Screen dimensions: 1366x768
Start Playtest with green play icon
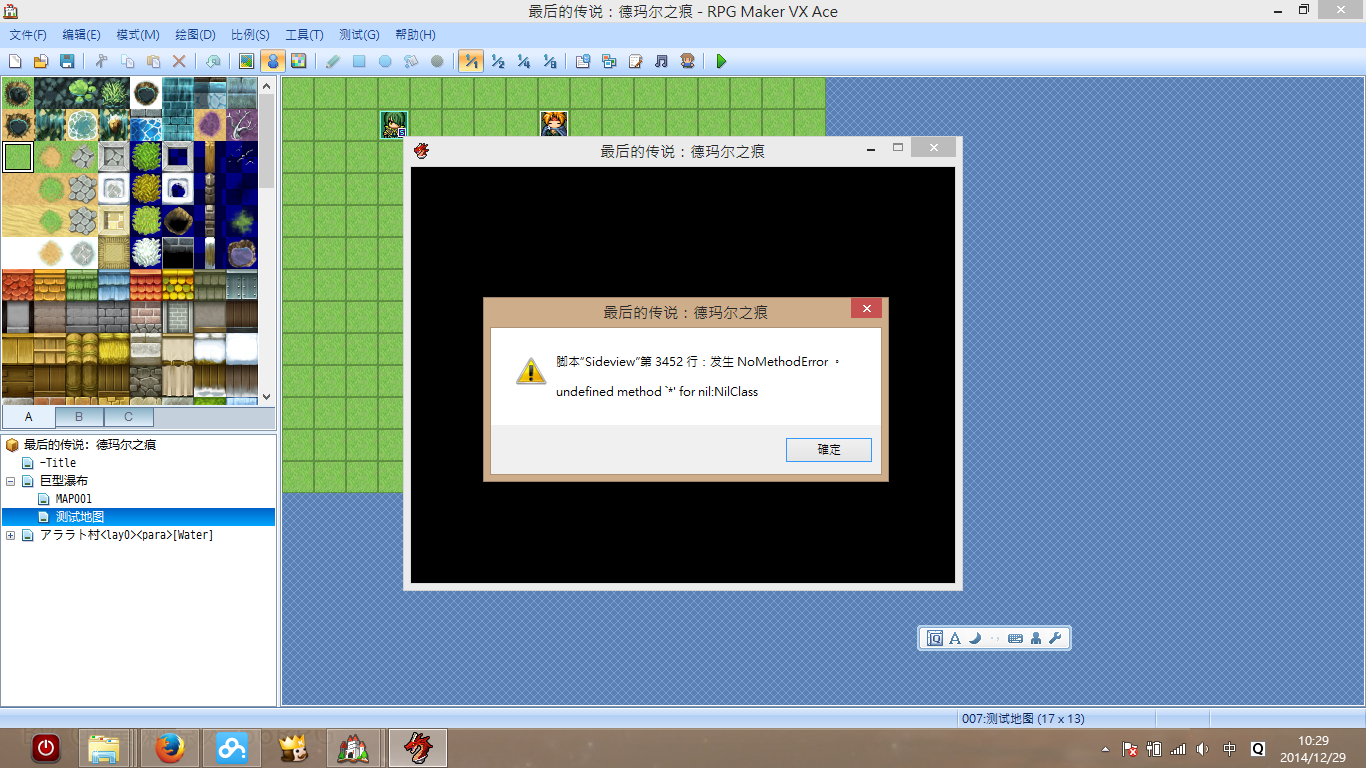(x=721, y=61)
